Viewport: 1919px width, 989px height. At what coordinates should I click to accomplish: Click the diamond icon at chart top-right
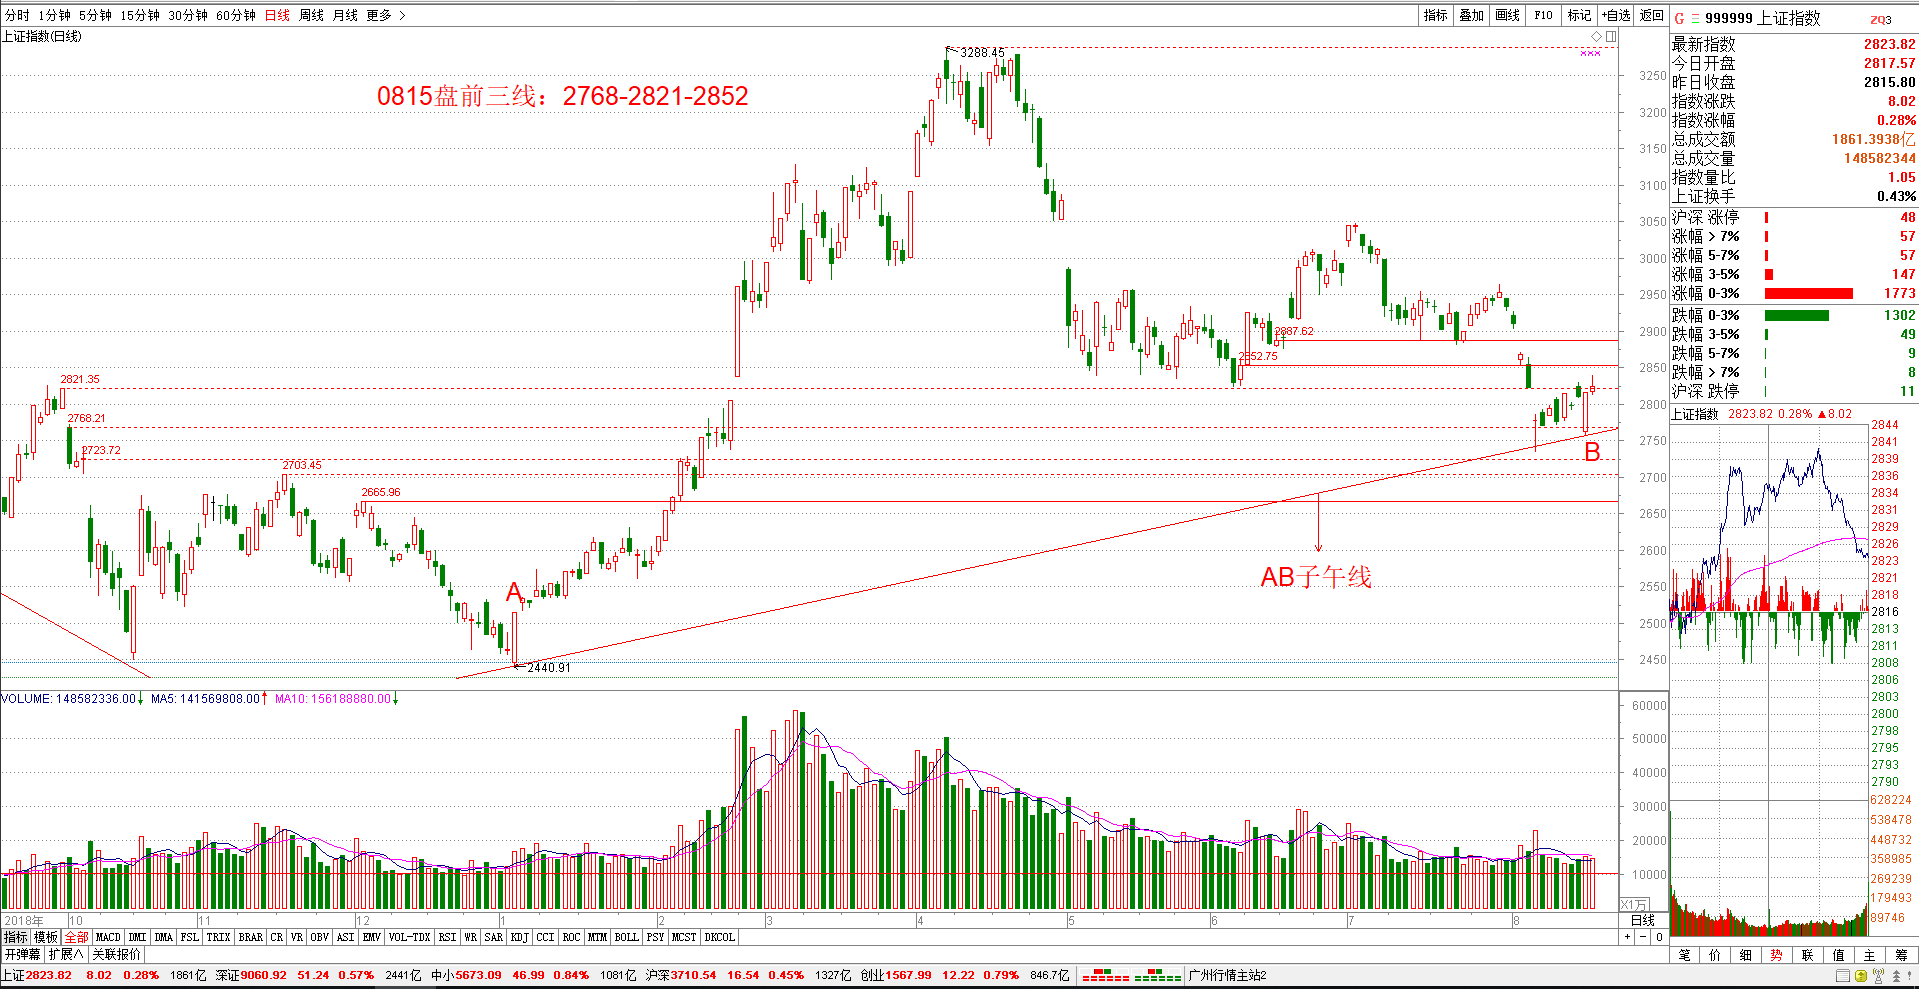point(1596,37)
